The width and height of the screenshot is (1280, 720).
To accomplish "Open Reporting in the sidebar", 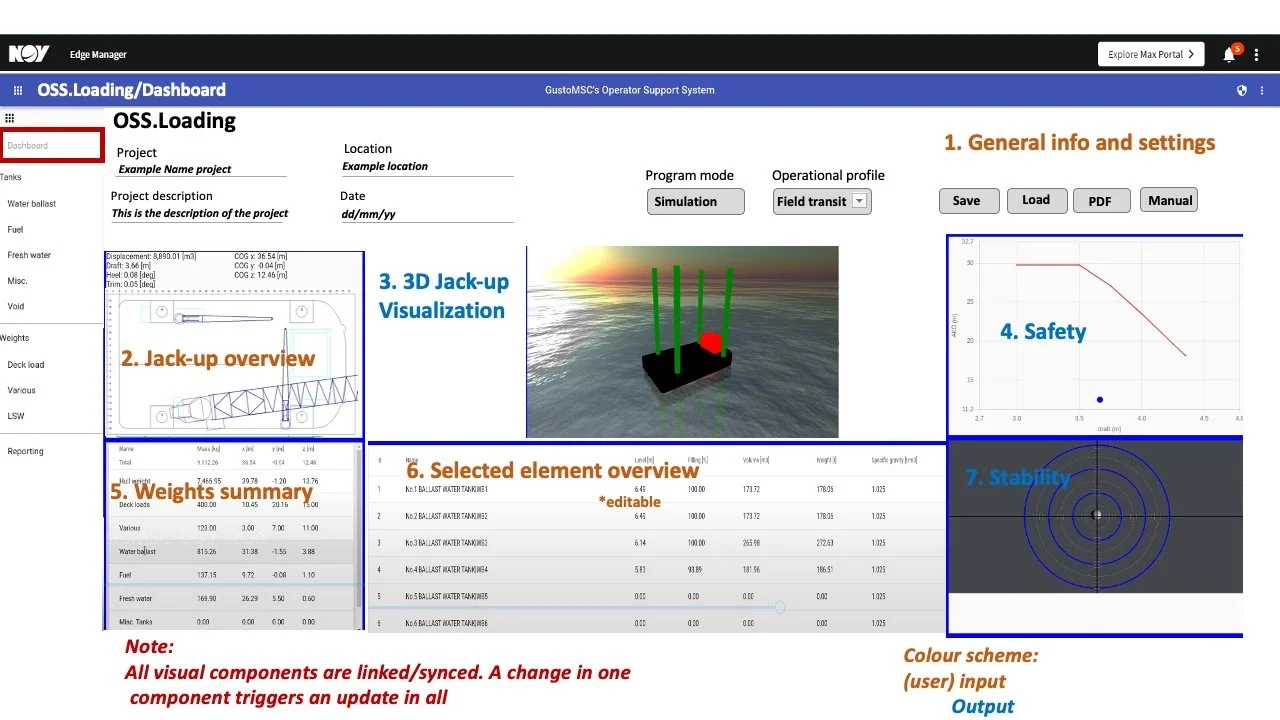I will (25, 451).
